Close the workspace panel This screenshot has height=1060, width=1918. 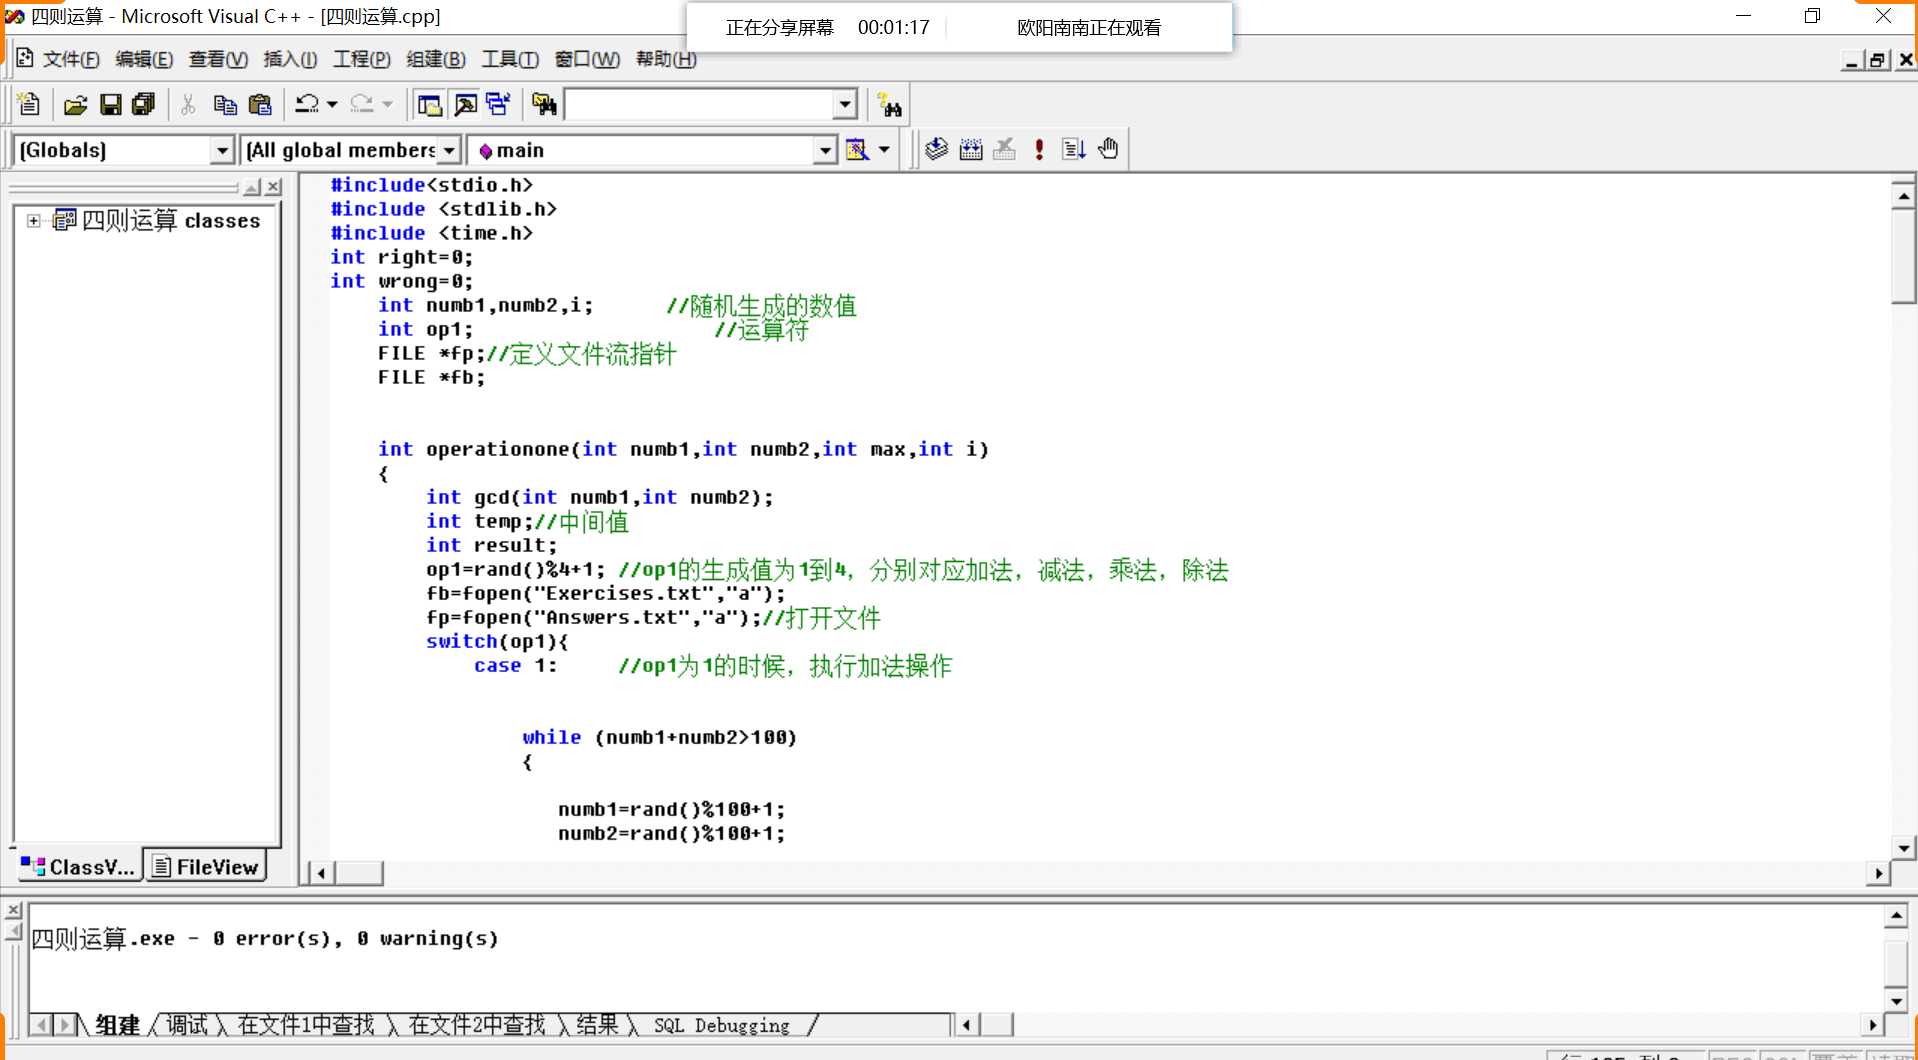click(274, 187)
